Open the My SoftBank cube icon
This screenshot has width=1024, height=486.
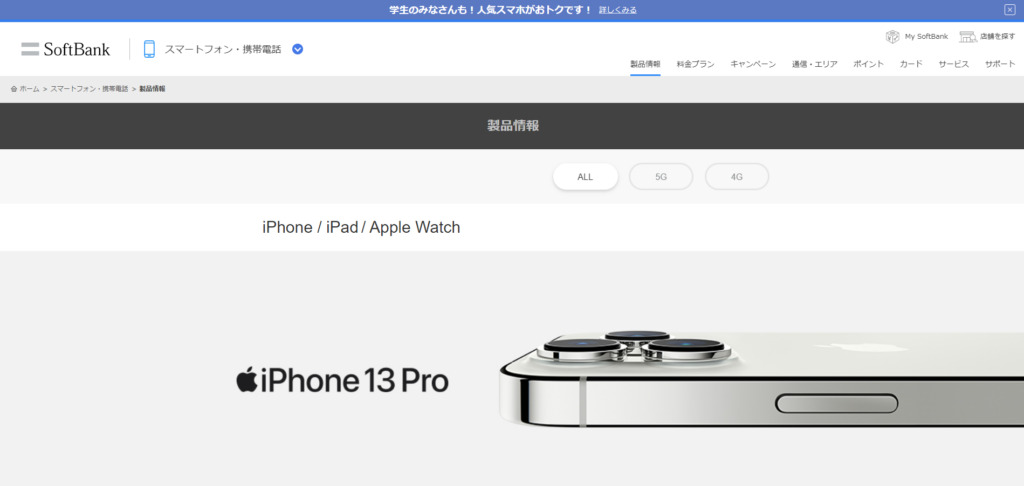click(892, 37)
